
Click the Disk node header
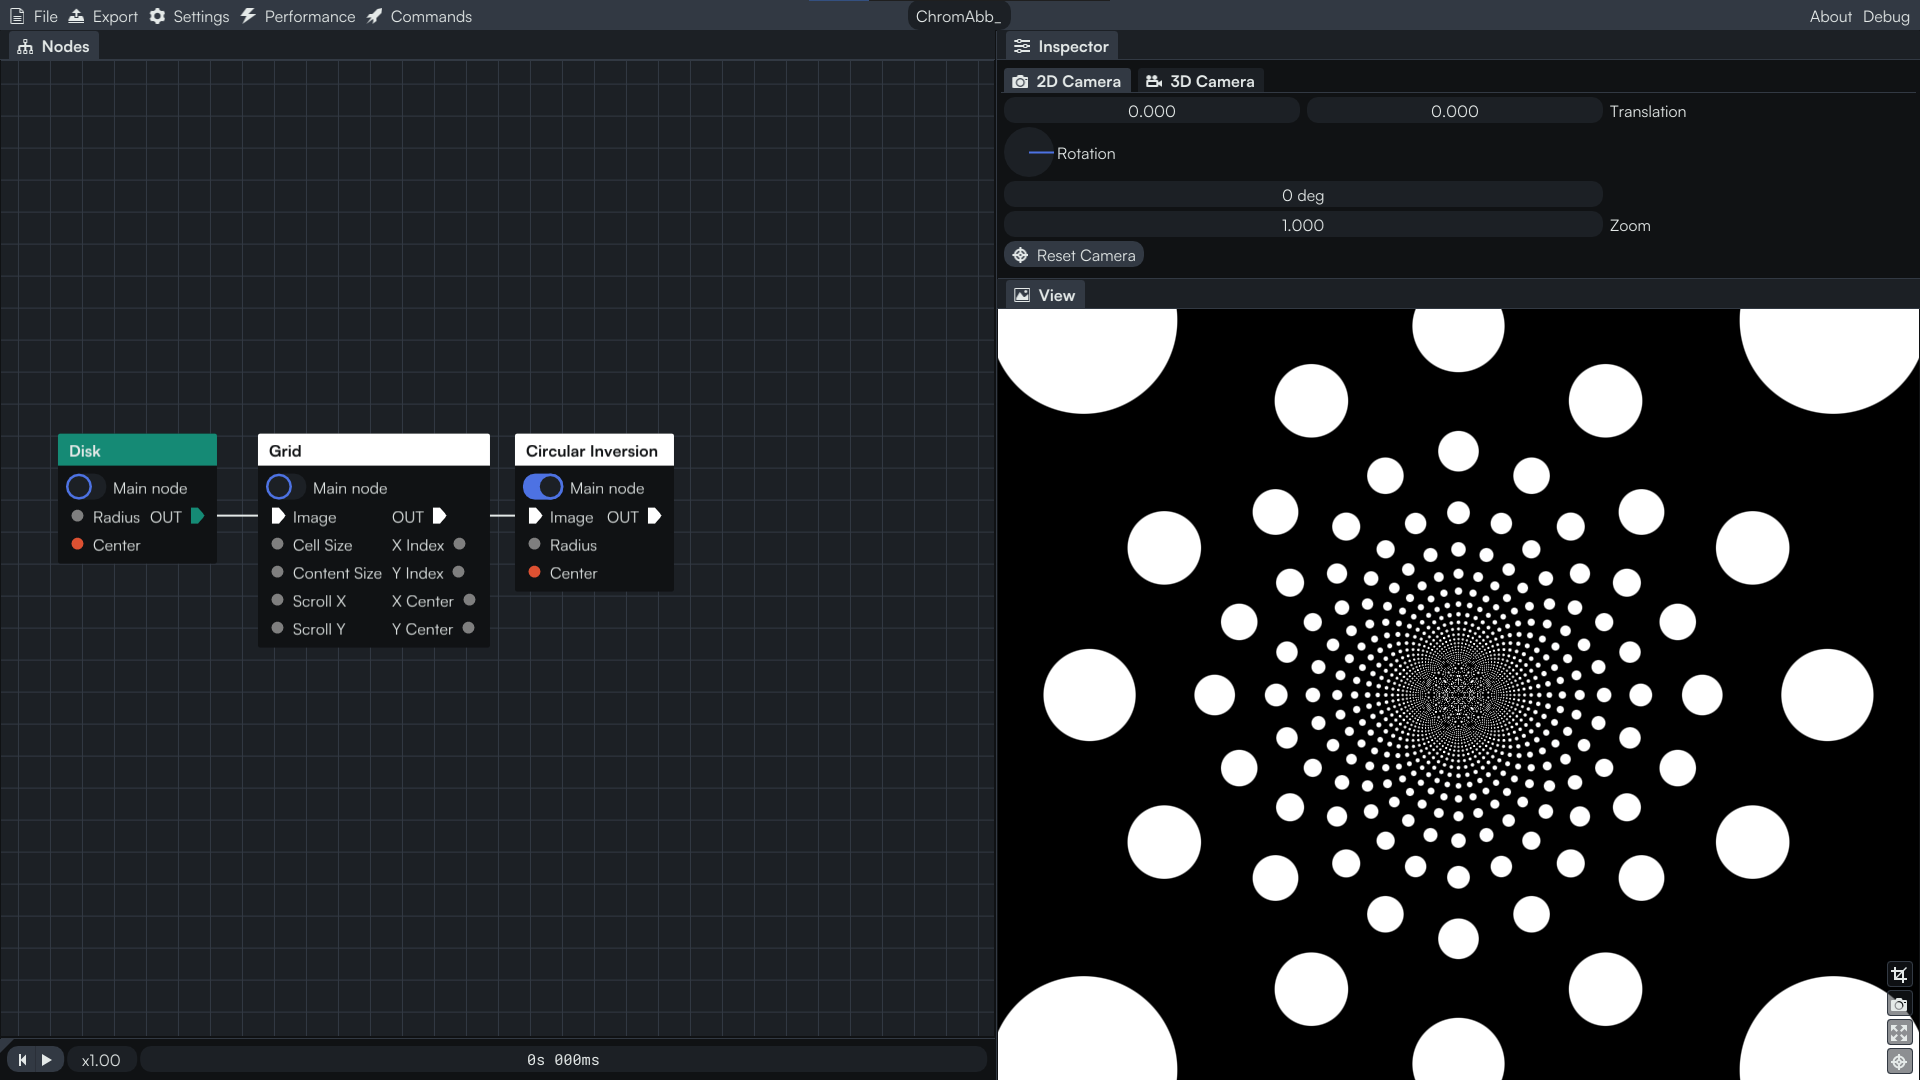tap(137, 450)
